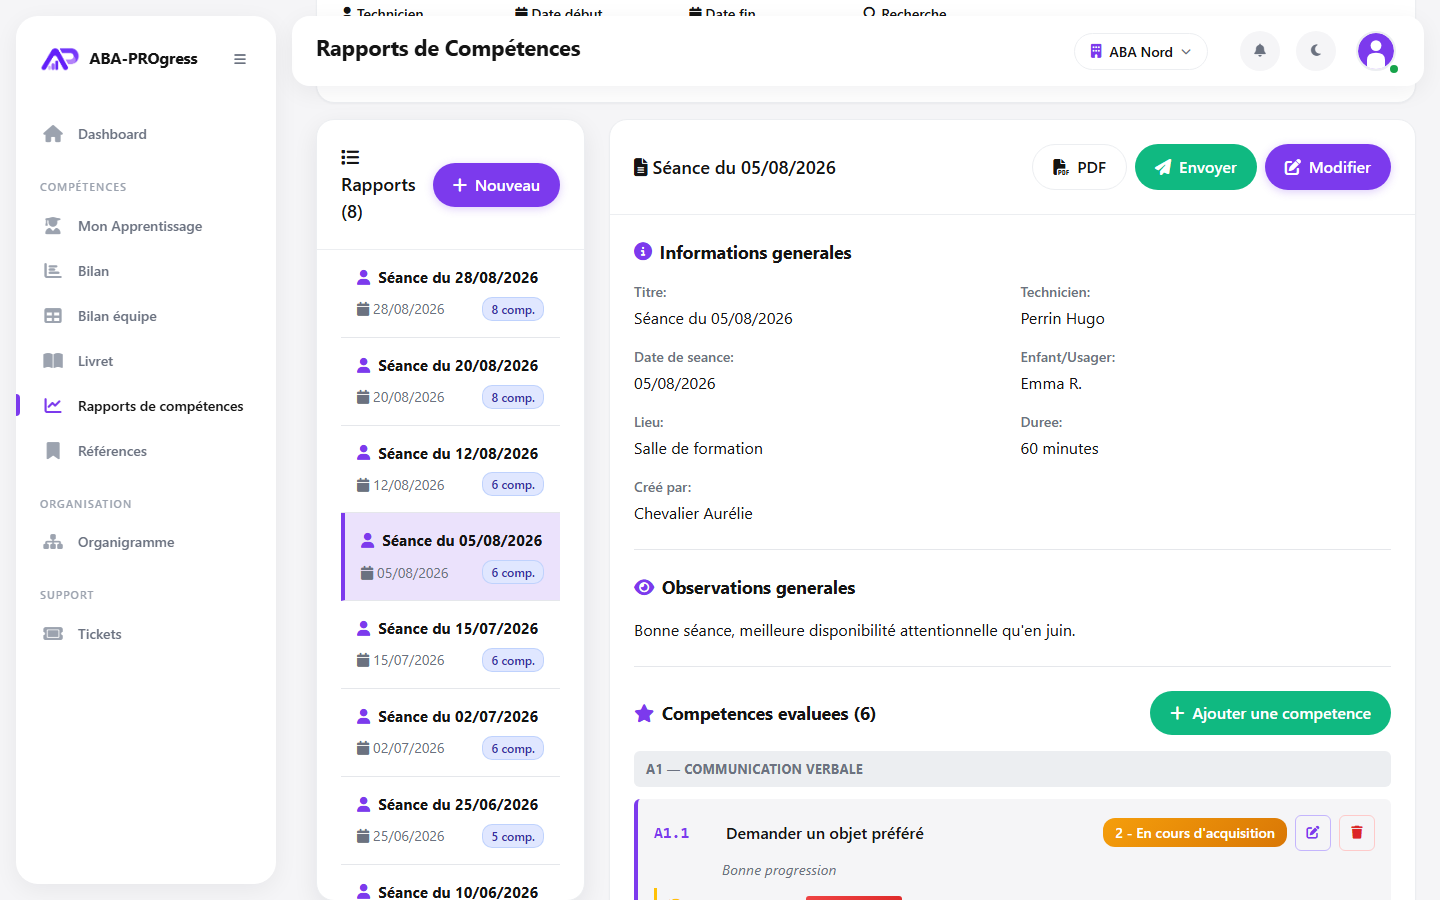The image size is (1440, 900).
Task: Select report Séance du 02/07/2026
Action: pyautogui.click(x=450, y=733)
